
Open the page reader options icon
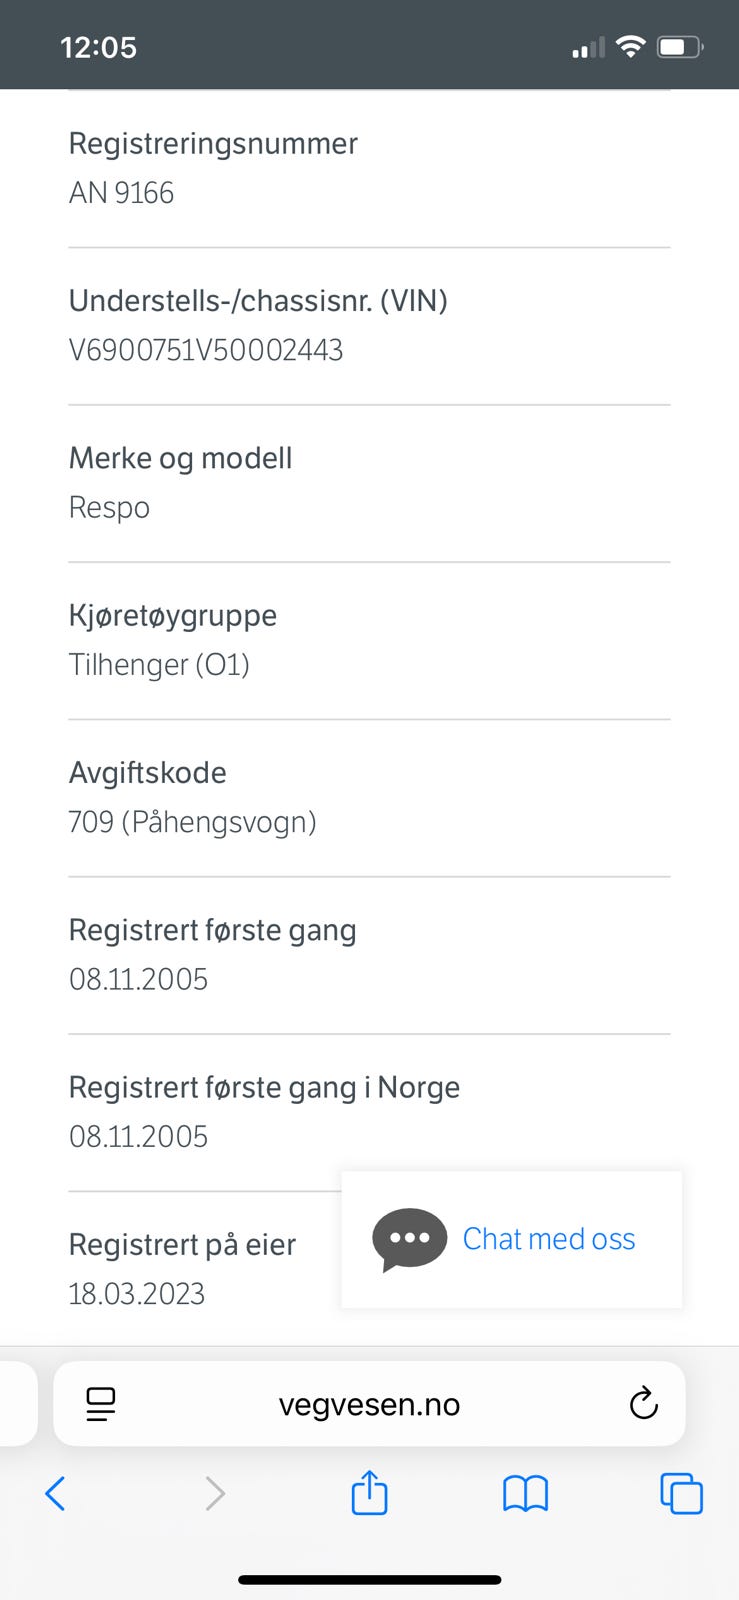101,1404
